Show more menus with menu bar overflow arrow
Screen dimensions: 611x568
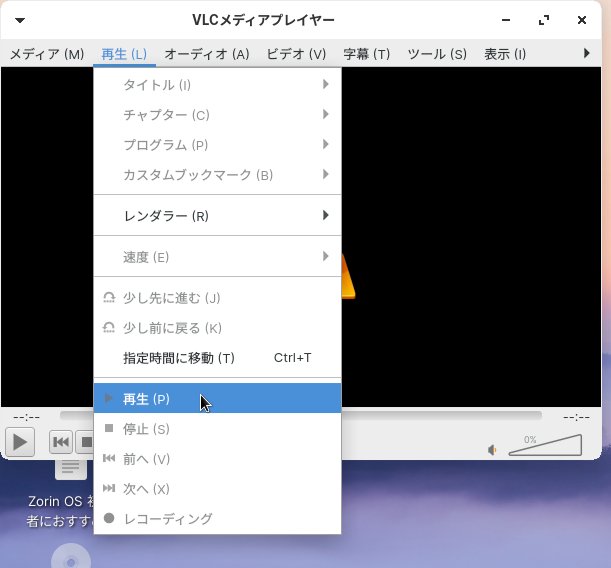point(586,53)
